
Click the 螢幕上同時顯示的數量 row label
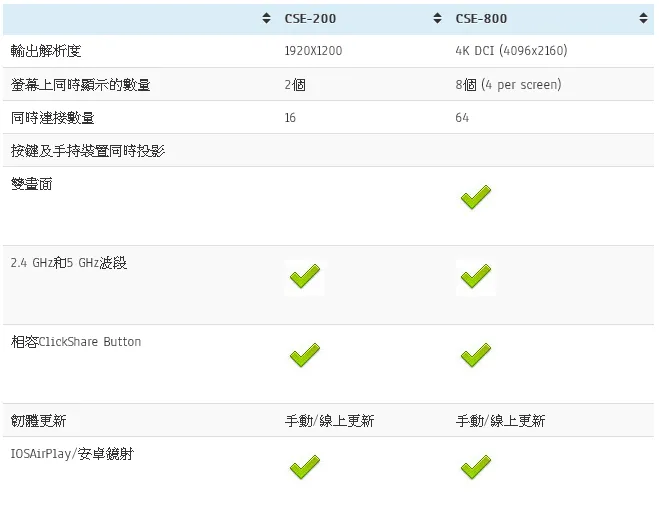tap(80, 84)
